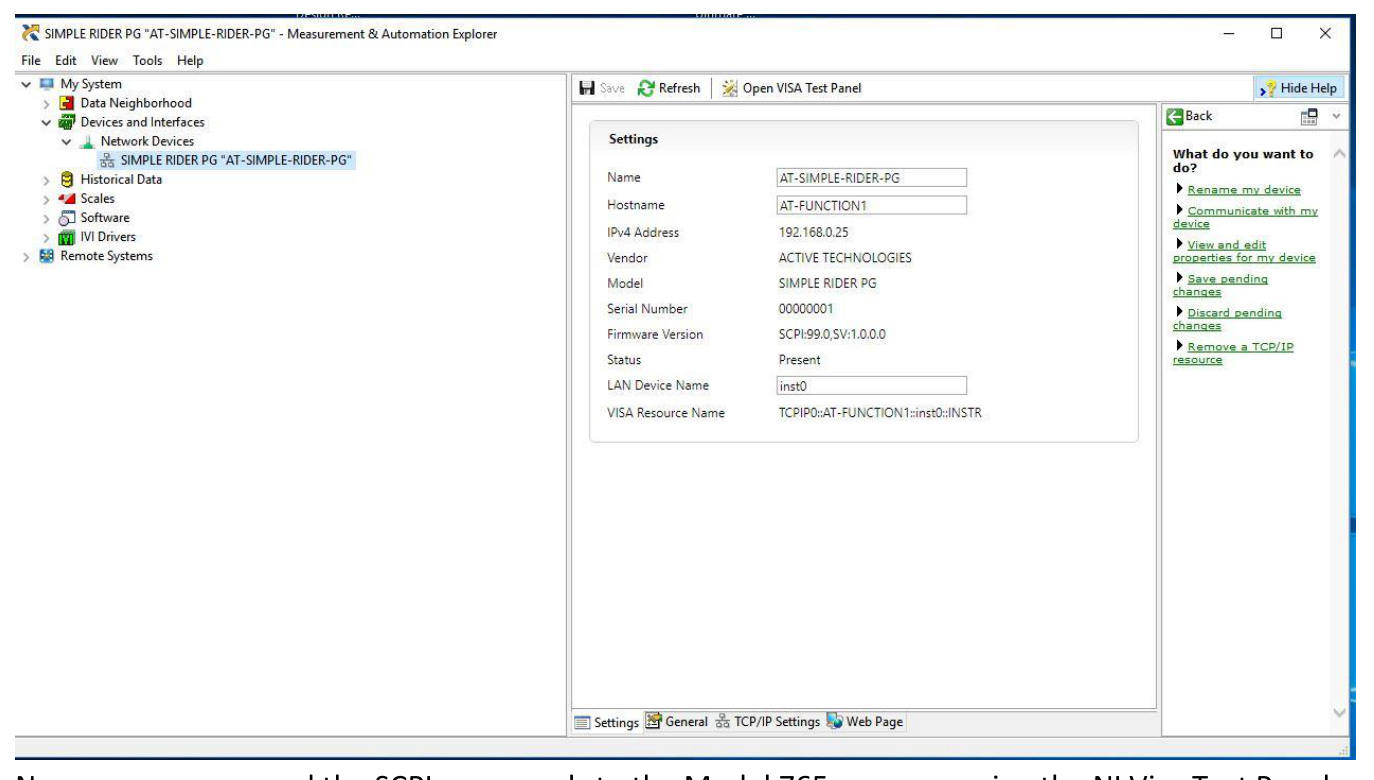This screenshot has width=1374, height=780.
Task: Hide the Help pane
Action: coord(1301,88)
